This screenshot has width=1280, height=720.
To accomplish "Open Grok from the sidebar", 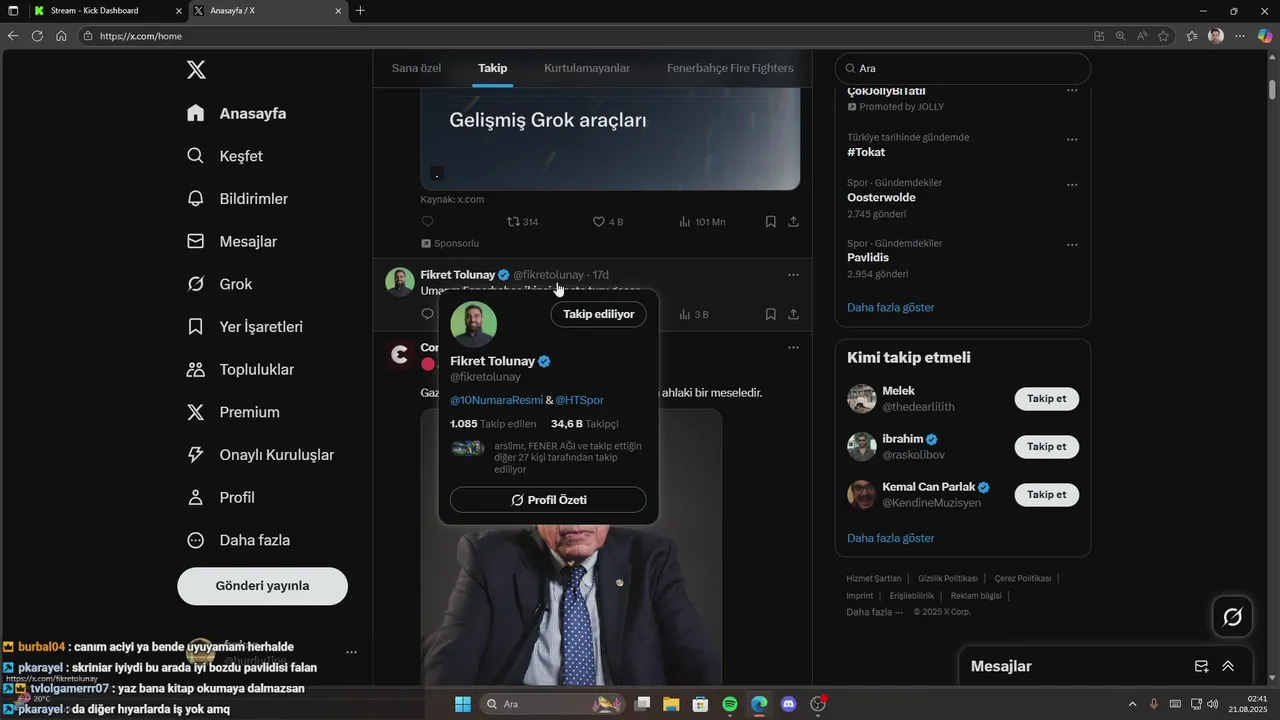I will 220,284.
